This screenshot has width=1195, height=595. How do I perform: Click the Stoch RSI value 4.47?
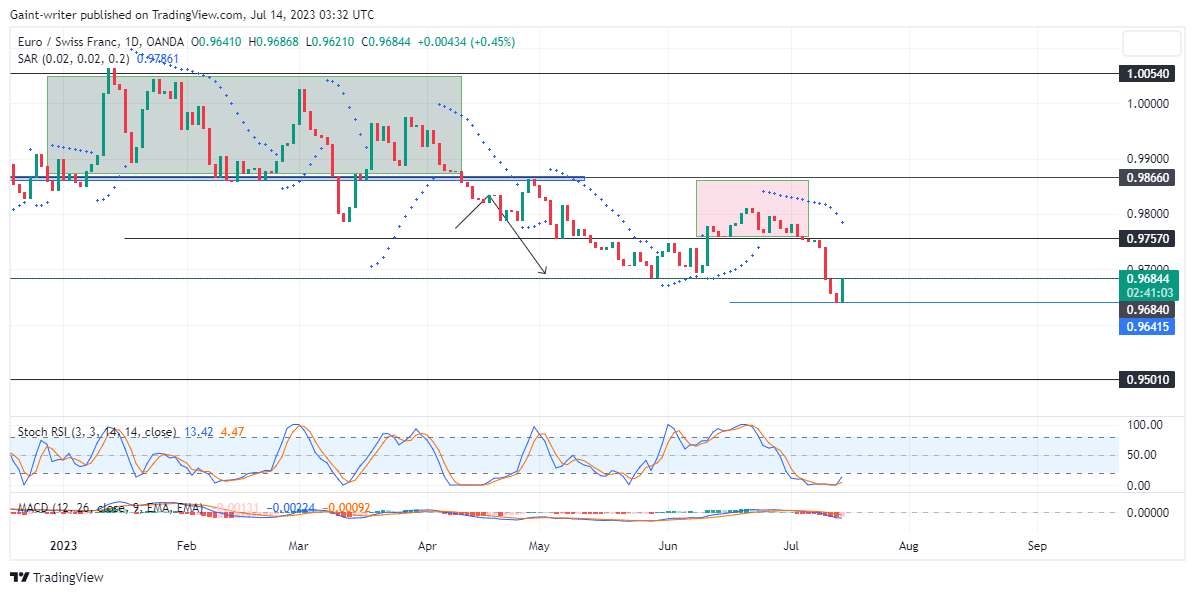(232, 432)
